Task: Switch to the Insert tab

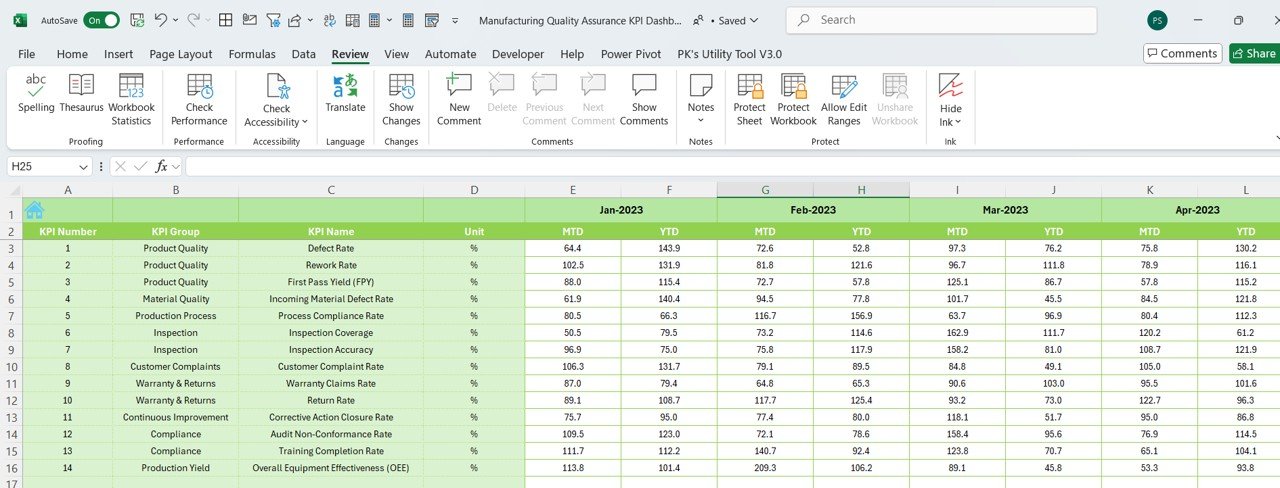Action: pos(118,54)
